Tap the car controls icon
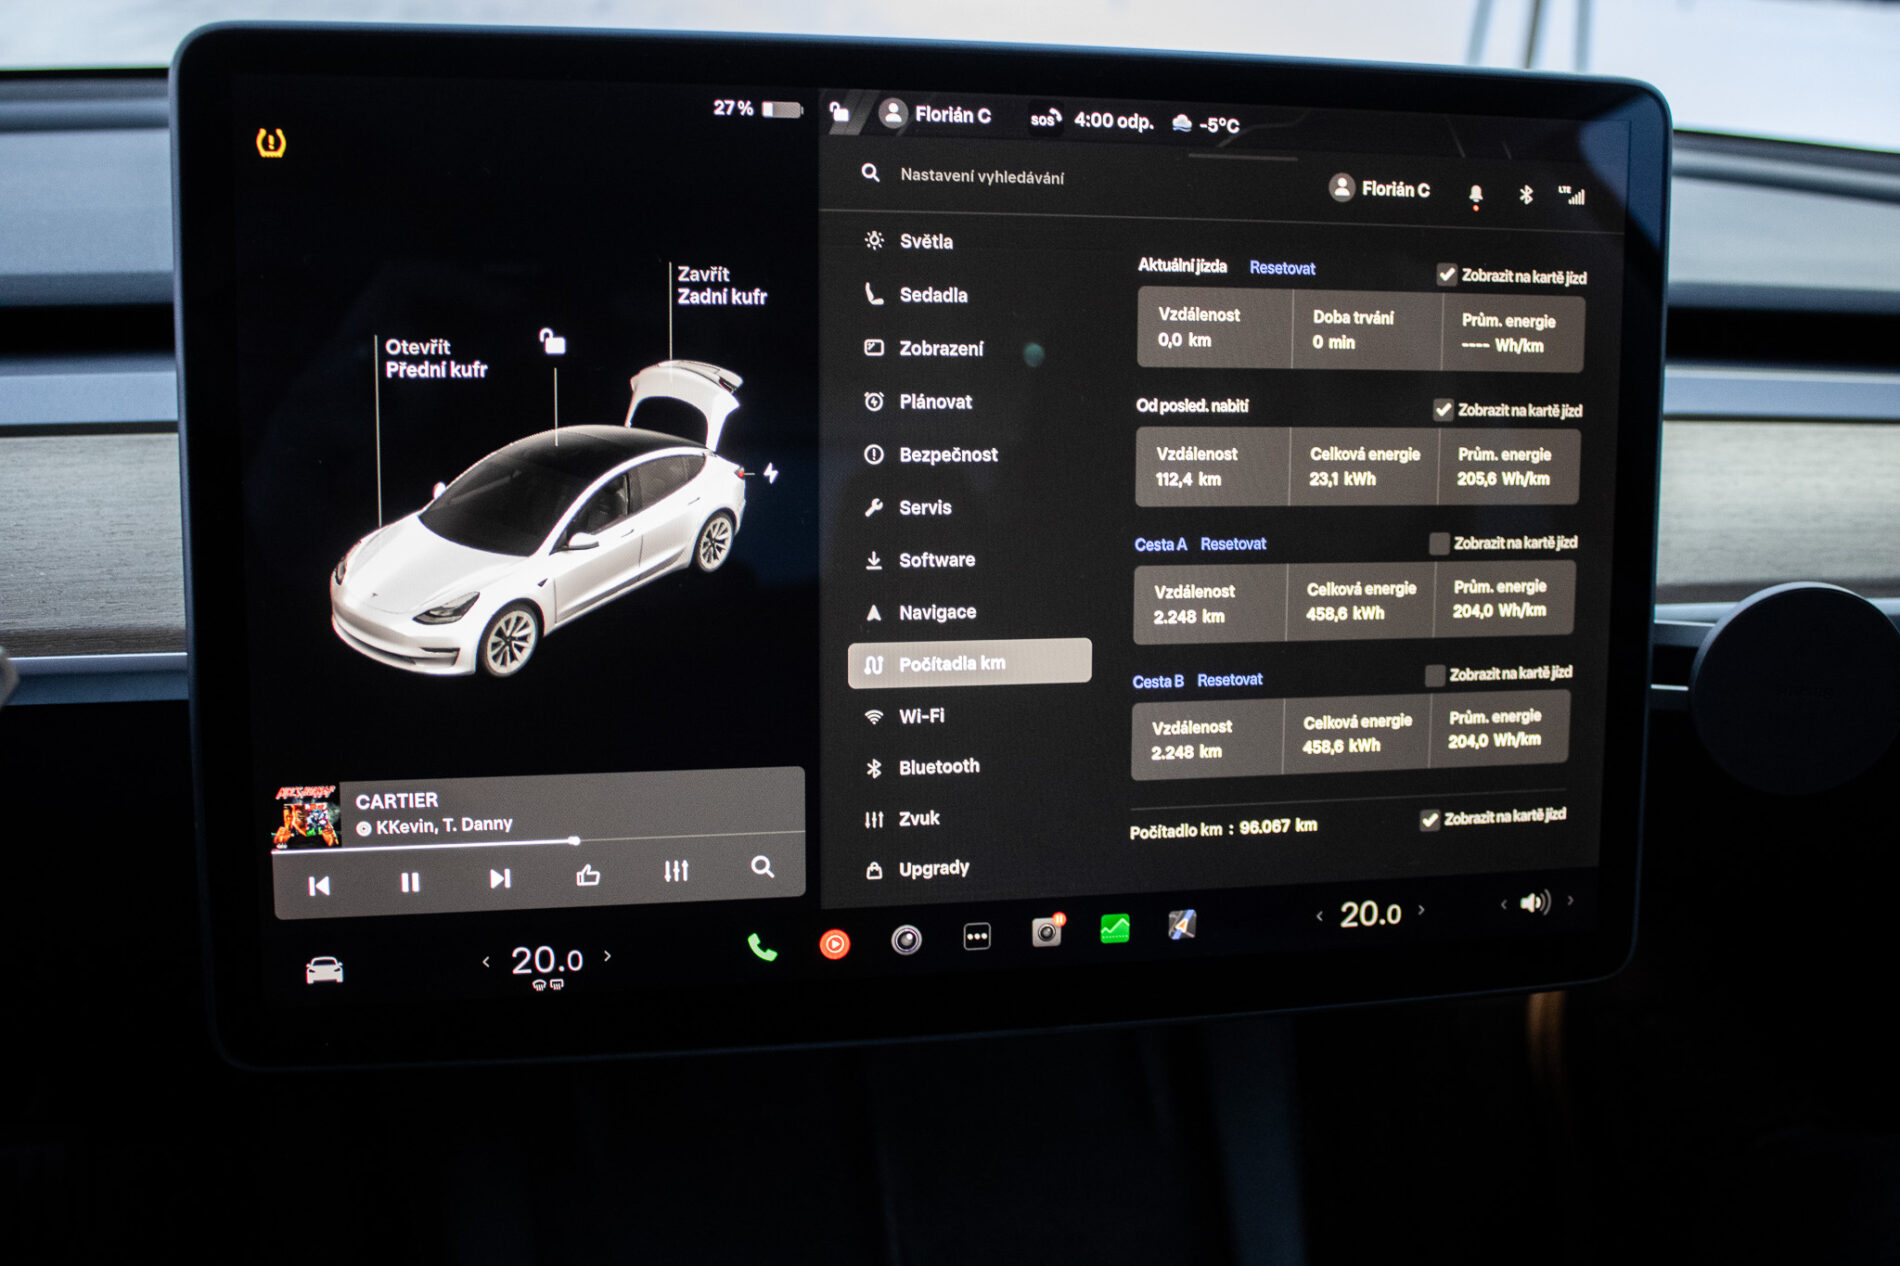The width and height of the screenshot is (1900, 1266). pyautogui.click(x=324, y=970)
